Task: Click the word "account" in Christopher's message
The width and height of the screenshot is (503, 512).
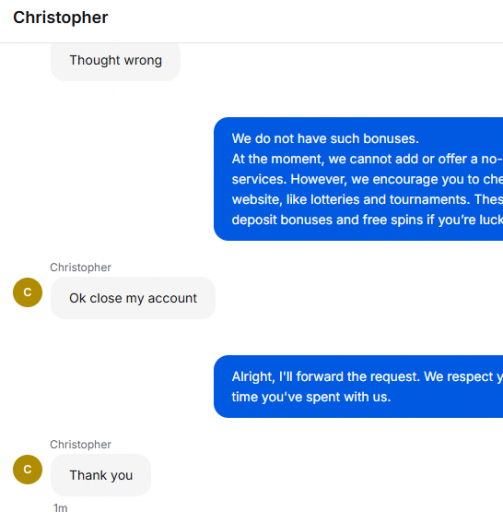Action: 172,299
